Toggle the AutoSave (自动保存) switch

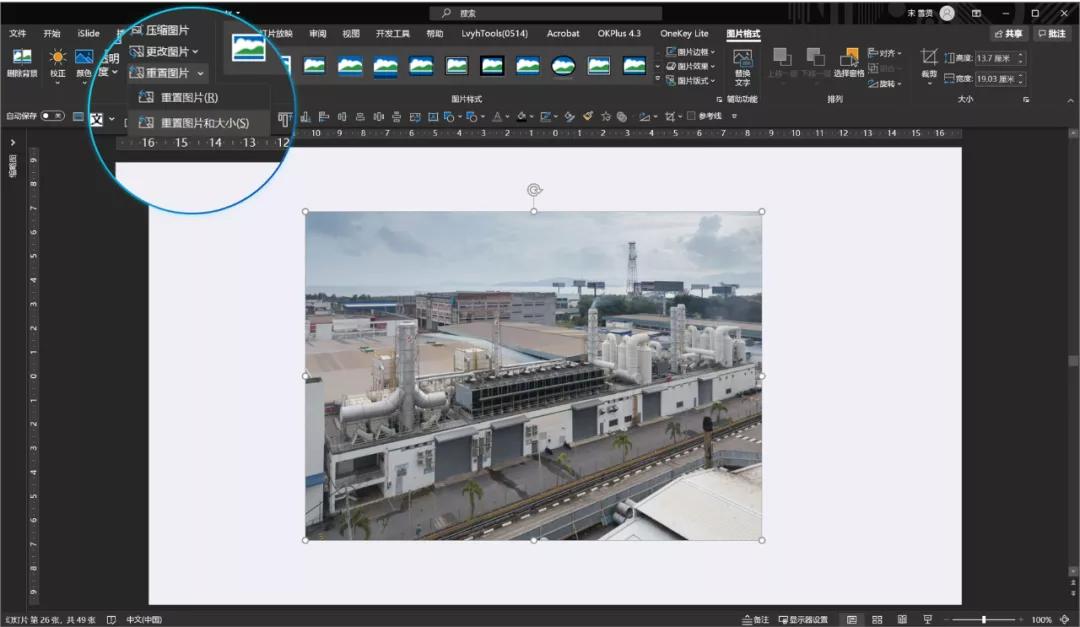coord(52,116)
